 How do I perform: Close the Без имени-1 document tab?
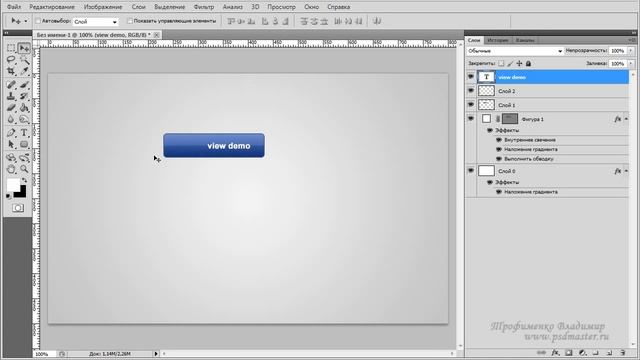(156, 35)
